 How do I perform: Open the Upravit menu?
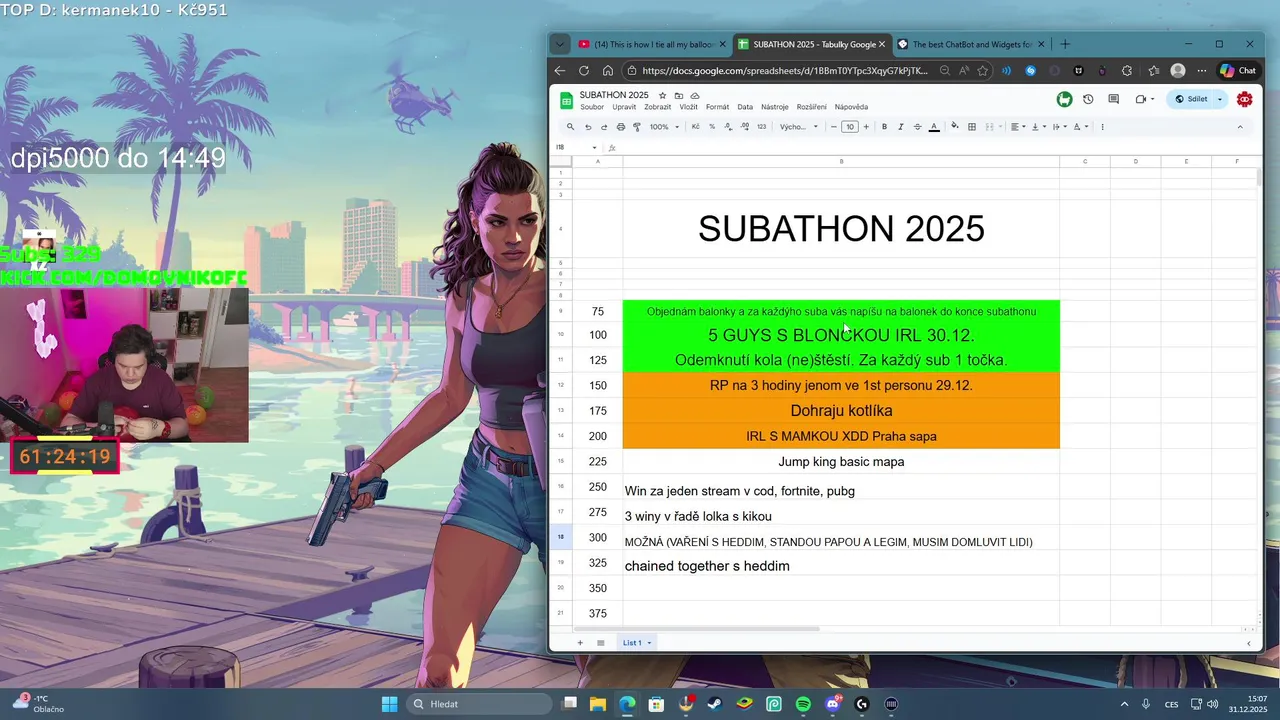tap(624, 107)
